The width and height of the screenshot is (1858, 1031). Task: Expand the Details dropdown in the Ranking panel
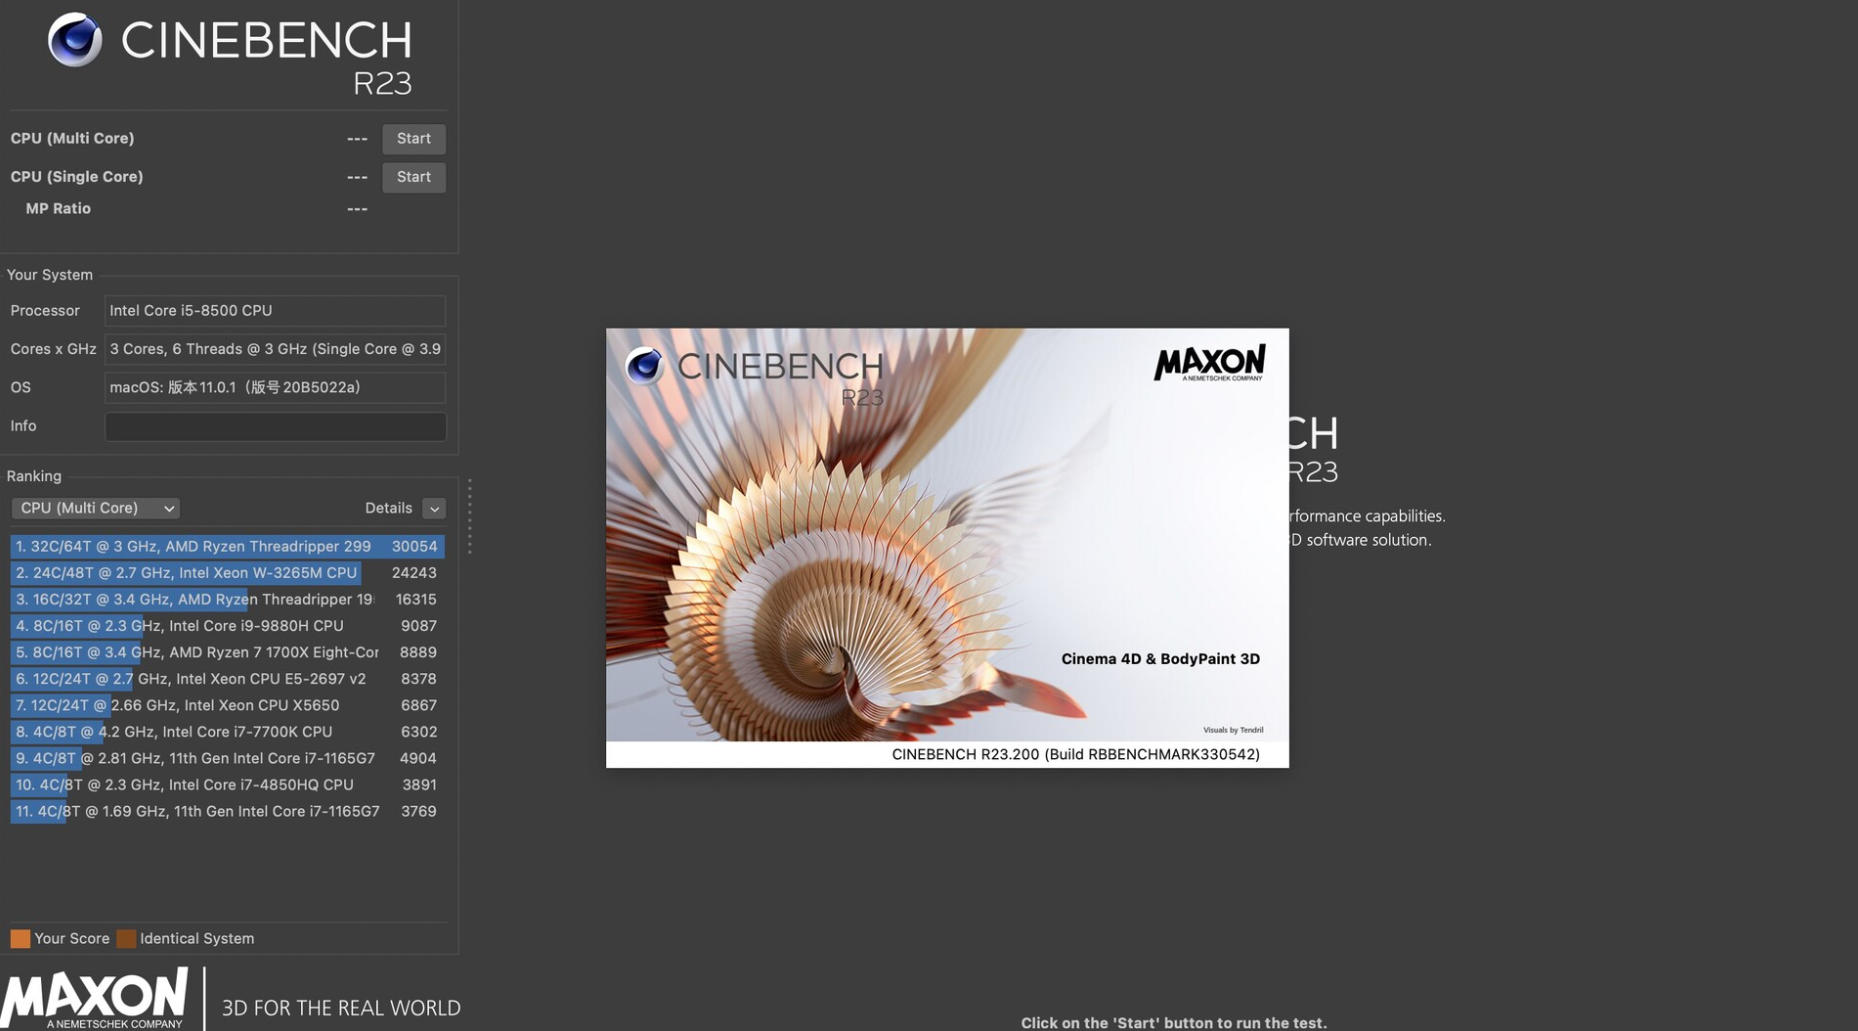coord(434,508)
